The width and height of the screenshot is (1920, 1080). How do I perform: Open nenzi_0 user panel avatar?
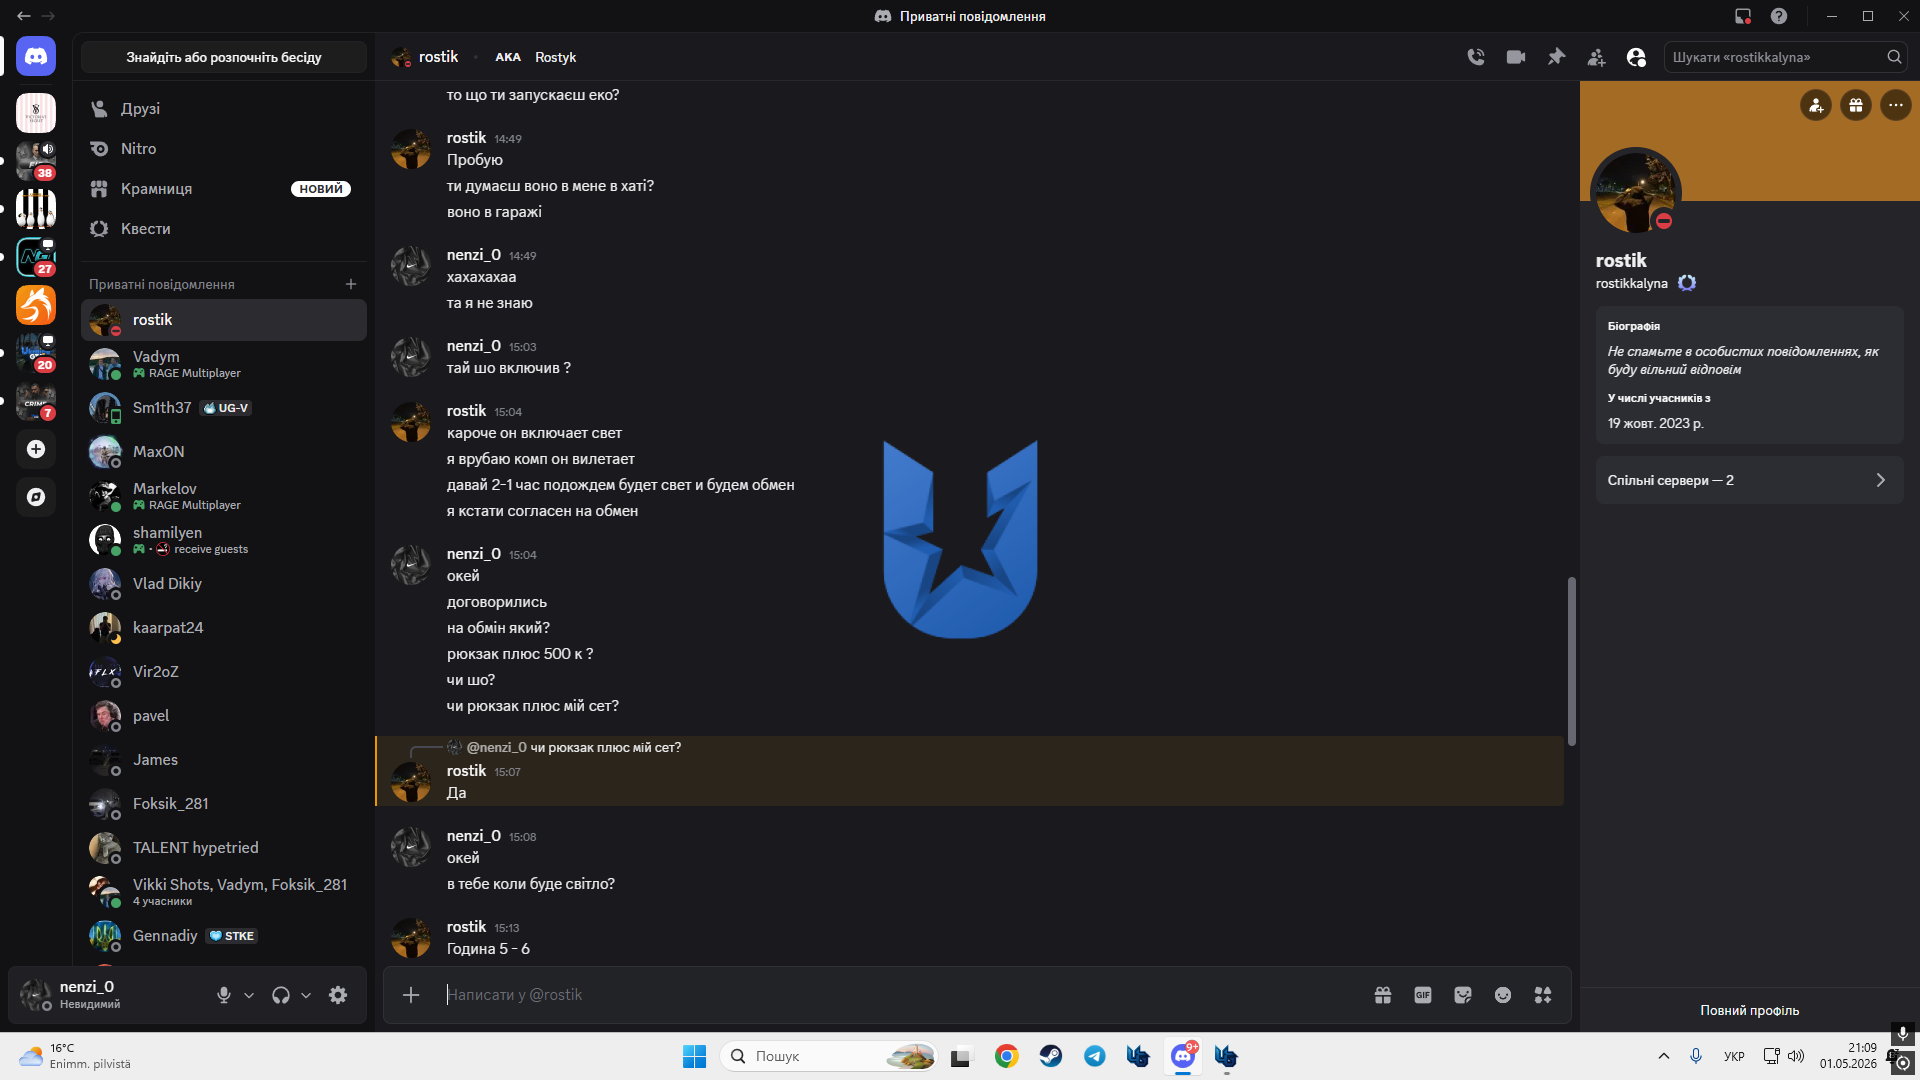[36, 995]
